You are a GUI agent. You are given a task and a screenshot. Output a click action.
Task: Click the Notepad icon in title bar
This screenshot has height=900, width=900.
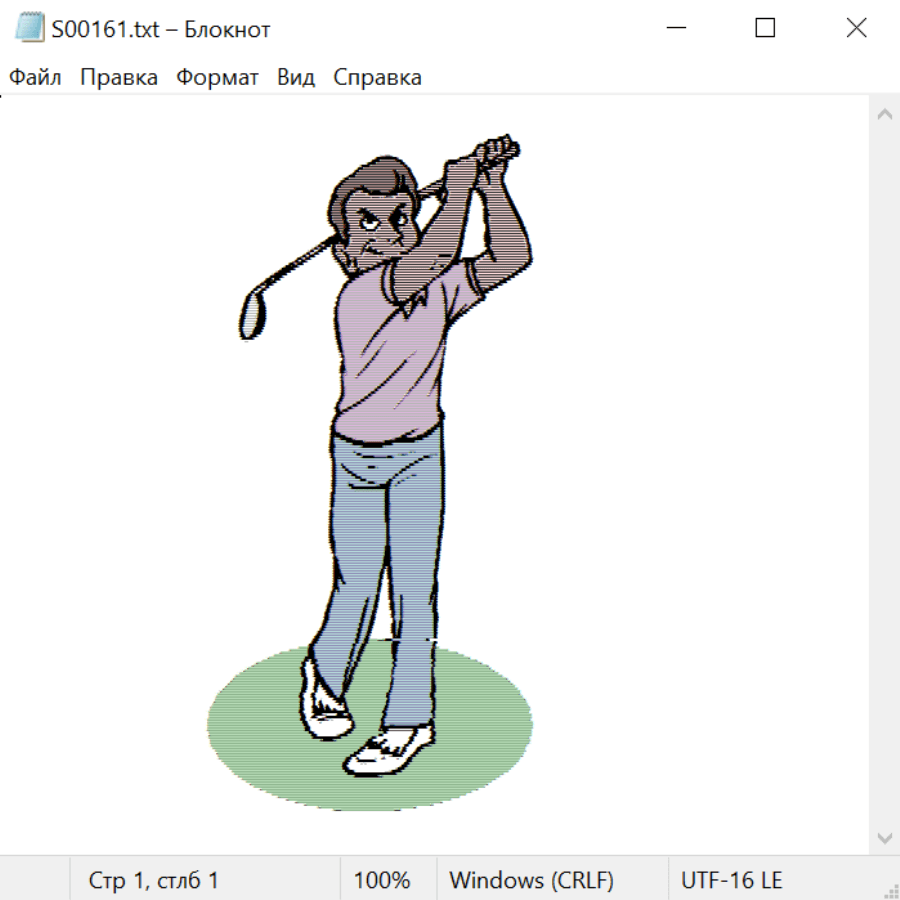(29, 29)
